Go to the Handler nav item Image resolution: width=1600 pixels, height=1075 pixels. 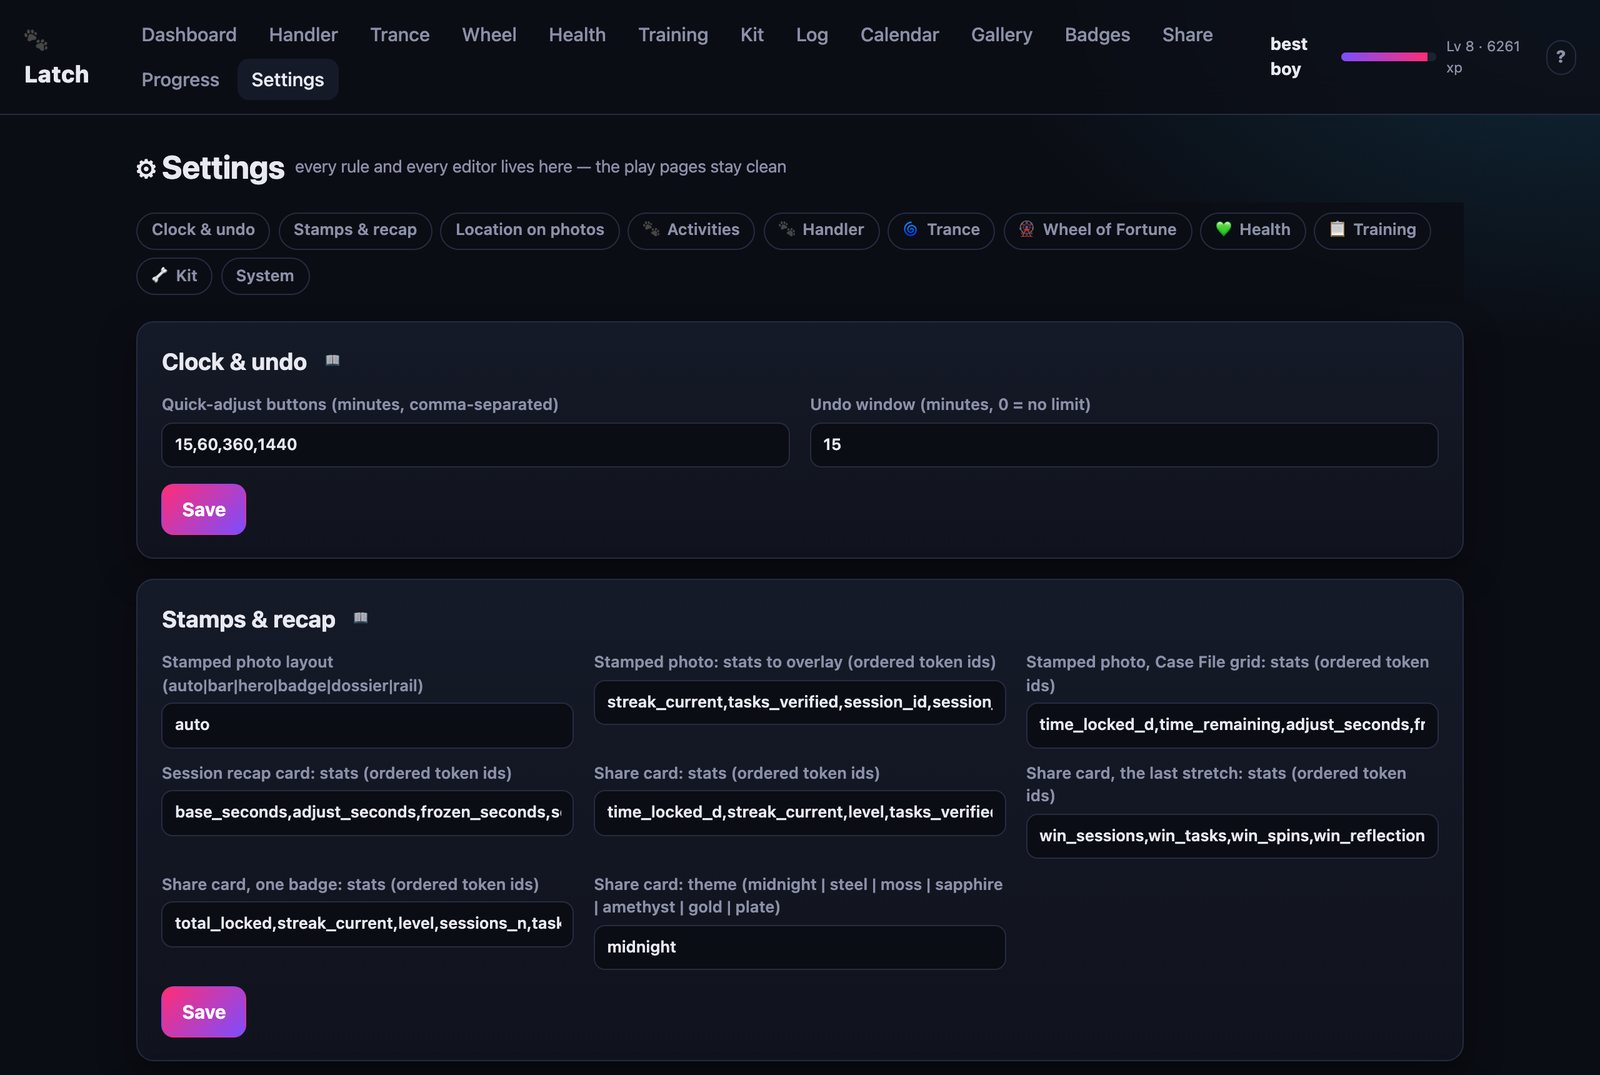pyautogui.click(x=303, y=35)
